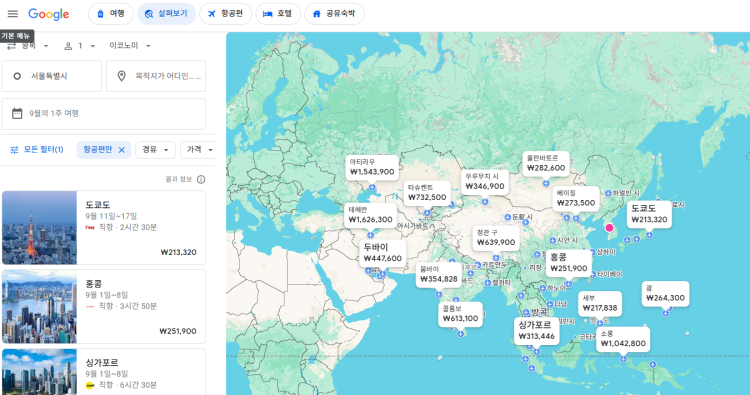Switch to the 호텔 (Hotels) tab

point(278,14)
